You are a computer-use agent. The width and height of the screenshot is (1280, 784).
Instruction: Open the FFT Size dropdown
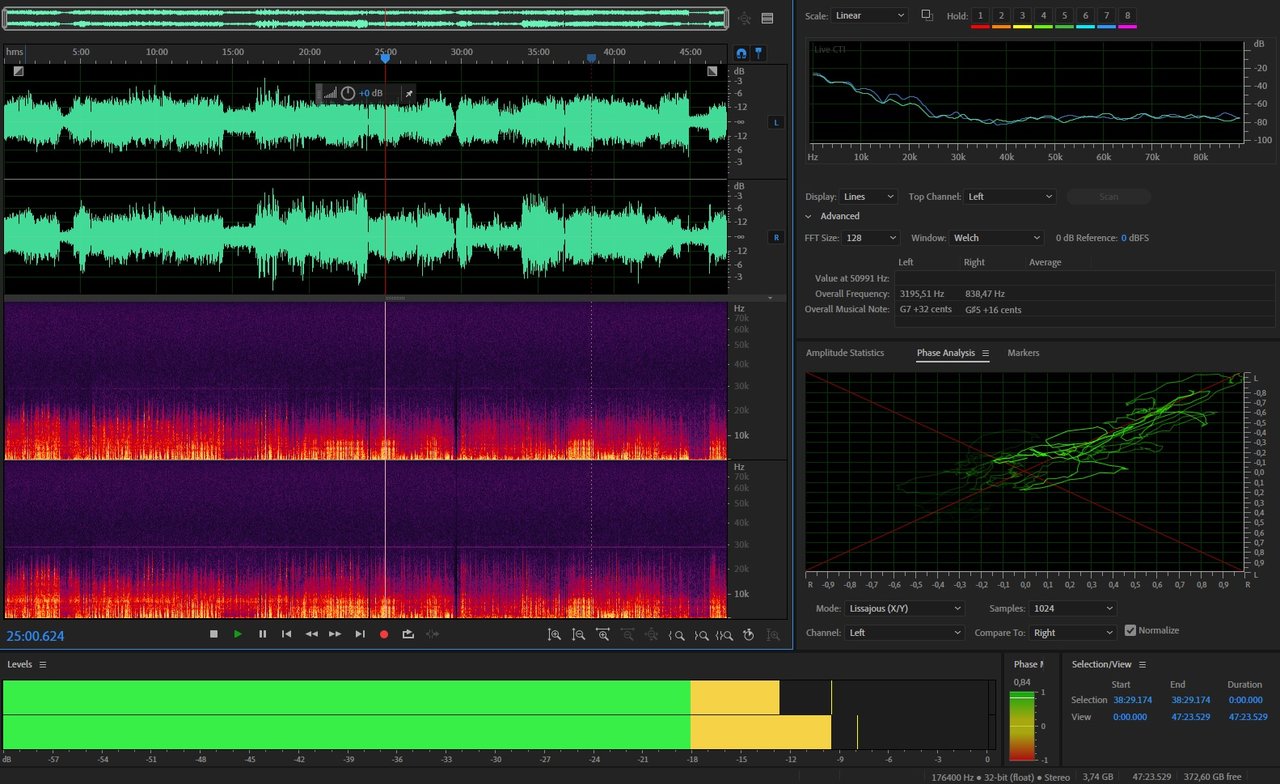(870, 238)
